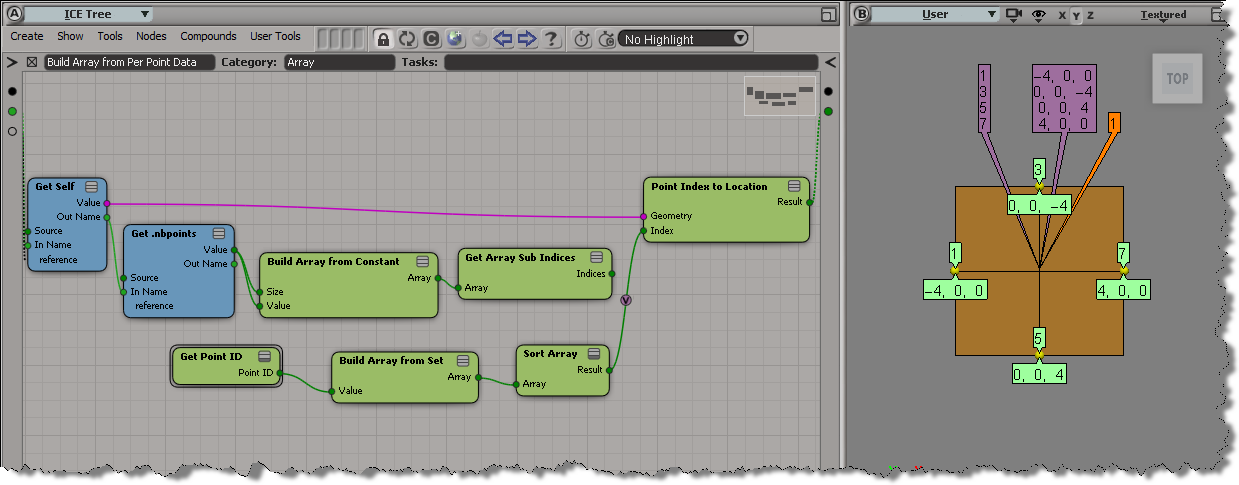The image size is (1239, 485).
Task: Open the Compounds menu
Action: click(x=208, y=36)
